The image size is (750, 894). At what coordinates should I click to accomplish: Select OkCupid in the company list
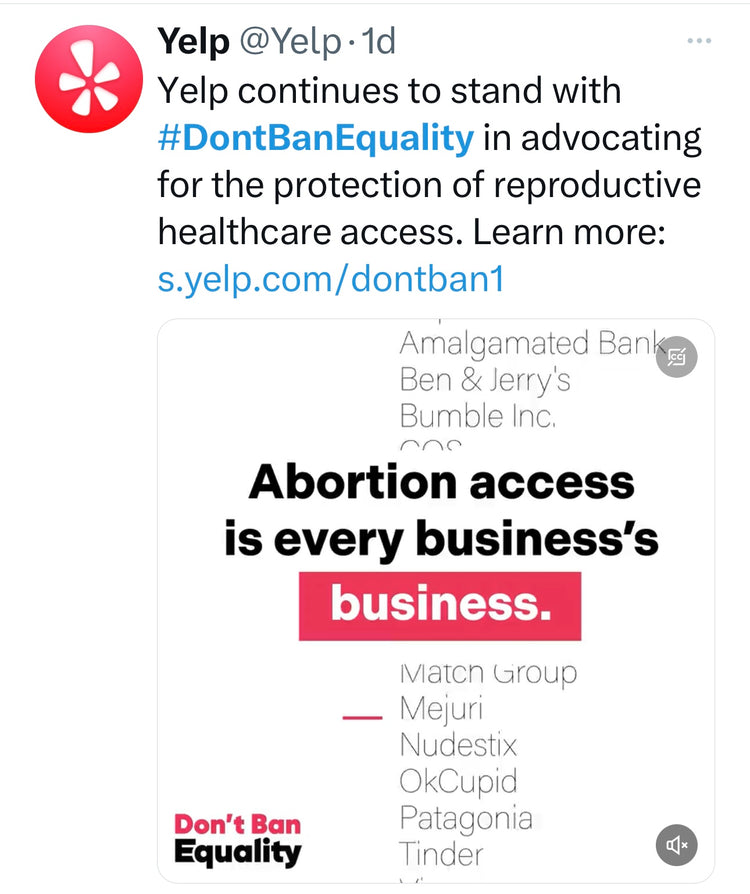click(x=458, y=782)
